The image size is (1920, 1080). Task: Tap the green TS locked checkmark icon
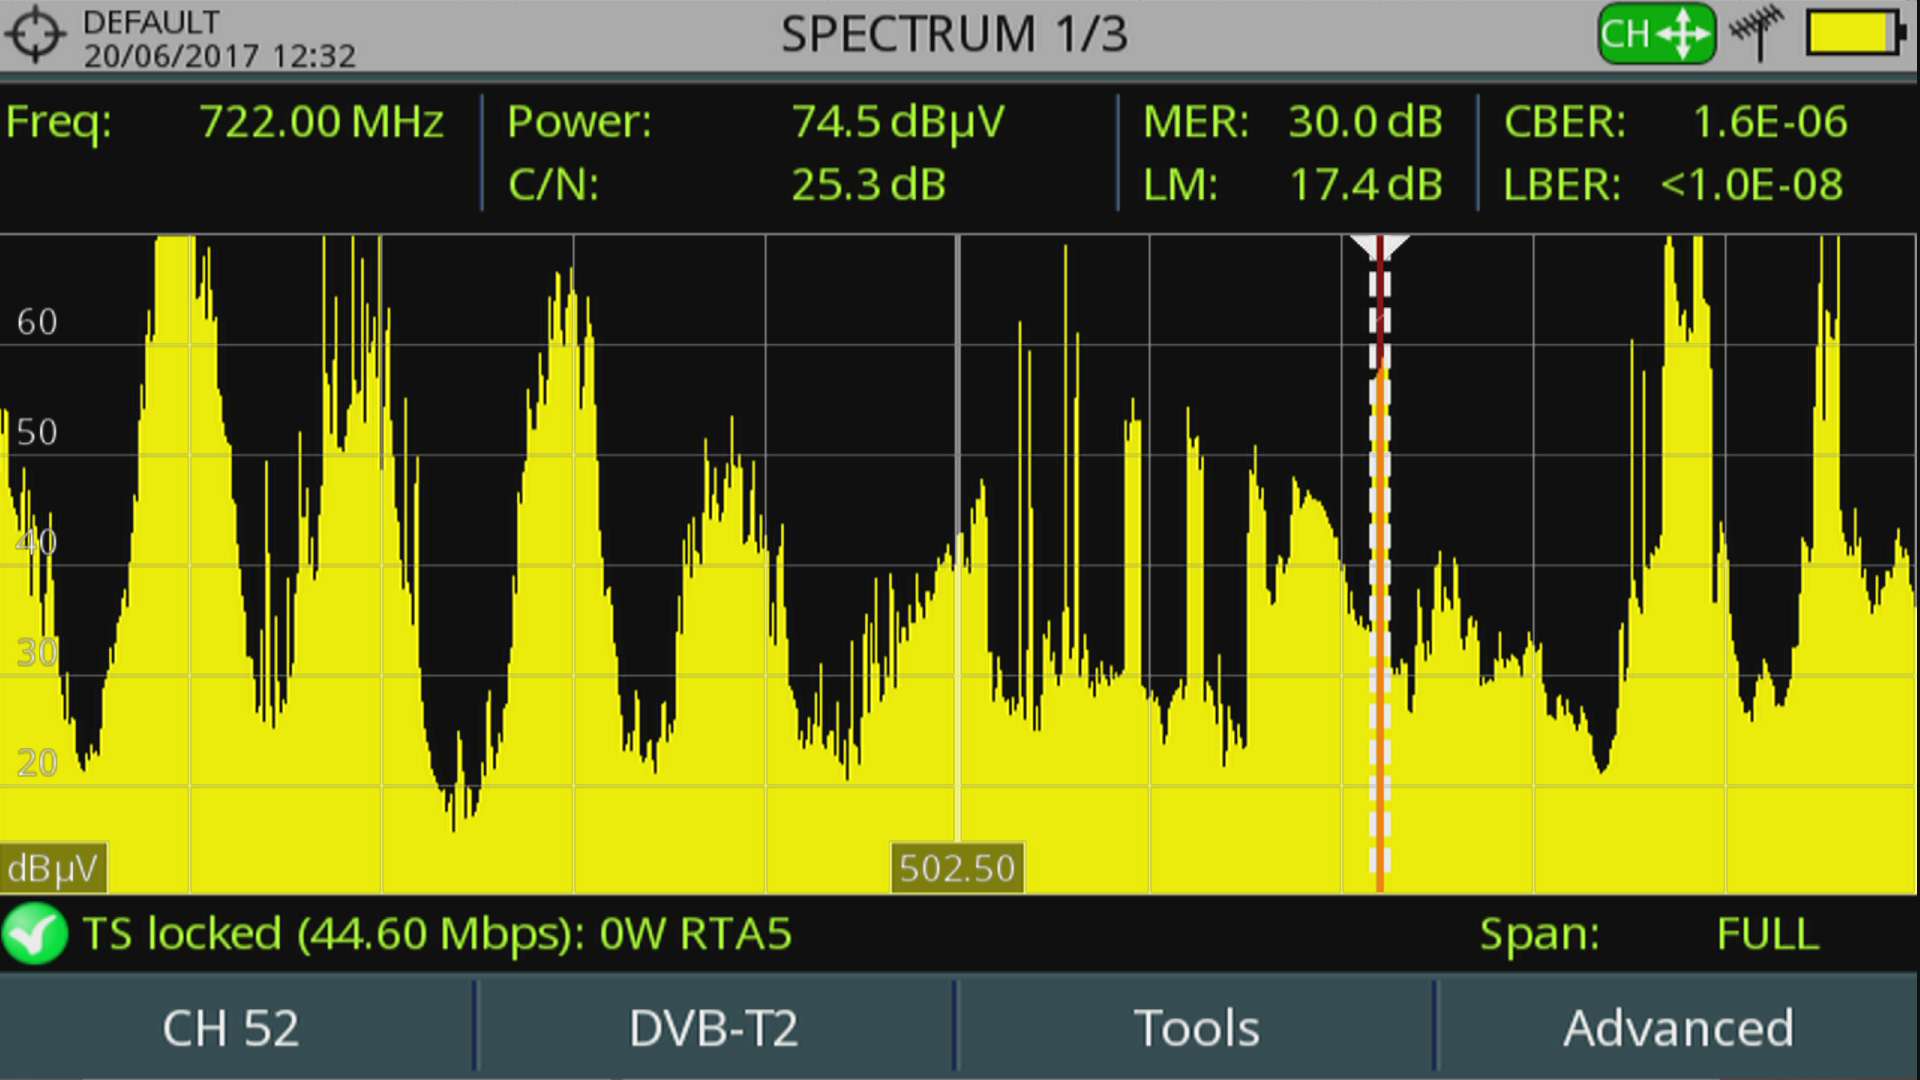[35, 934]
